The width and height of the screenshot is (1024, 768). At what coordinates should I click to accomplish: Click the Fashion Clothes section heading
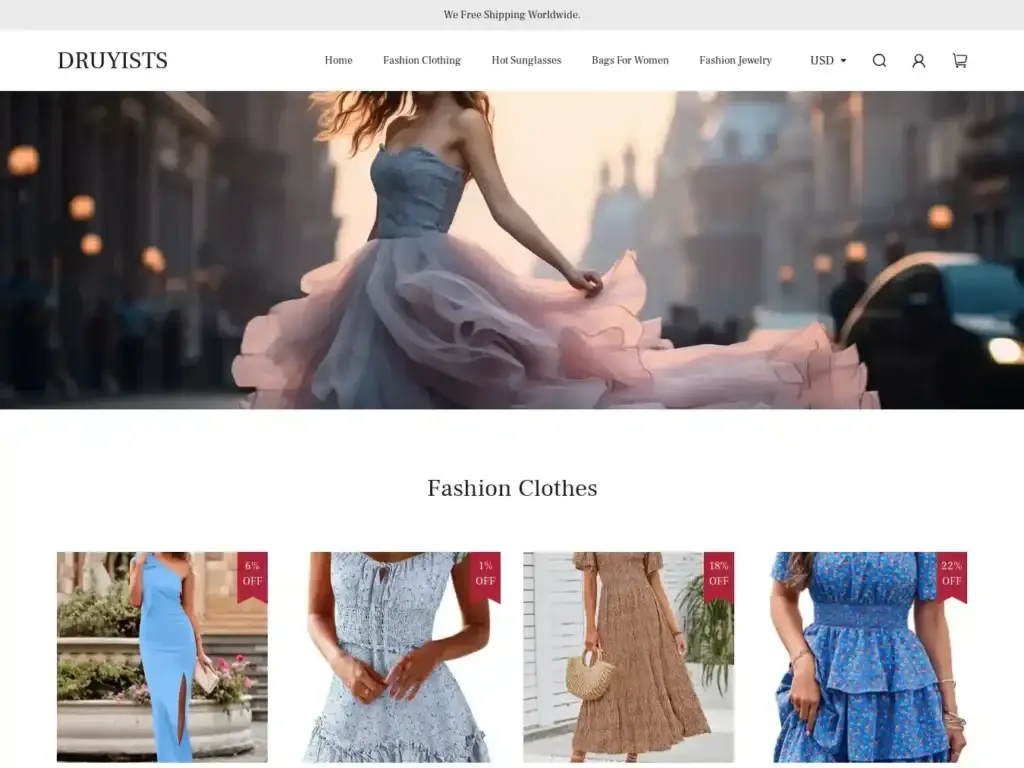pos(512,488)
